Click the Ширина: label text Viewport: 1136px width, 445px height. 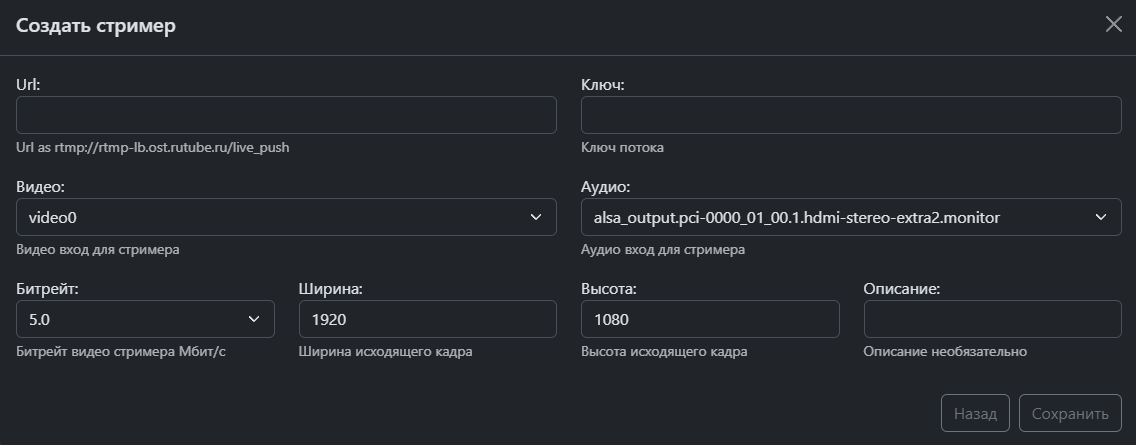click(330, 289)
